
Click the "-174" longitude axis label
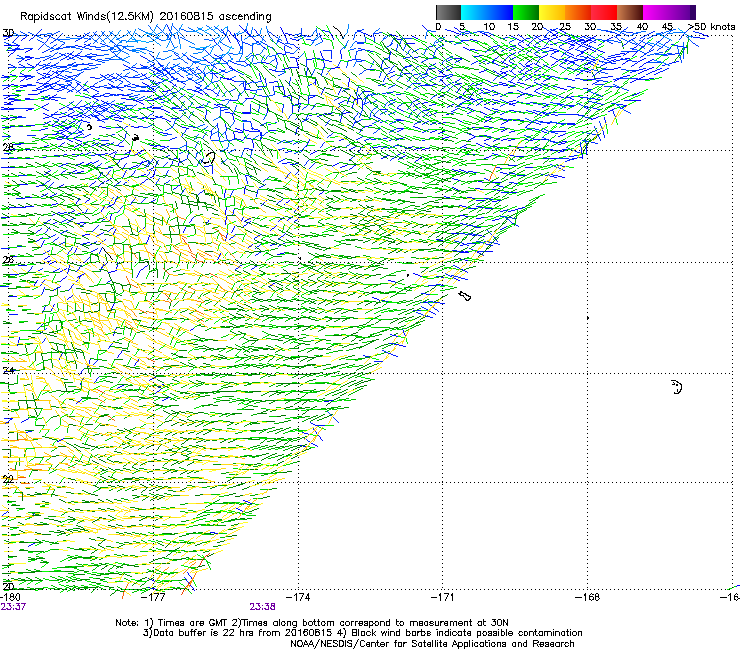pos(298,597)
